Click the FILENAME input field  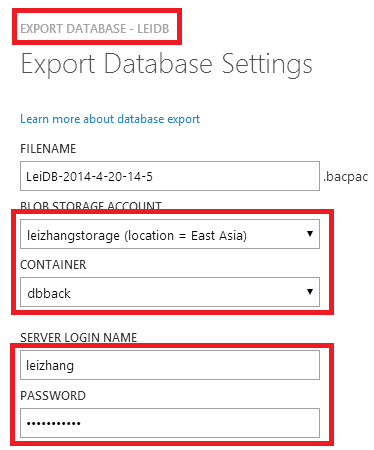pyautogui.click(x=170, y=176)
